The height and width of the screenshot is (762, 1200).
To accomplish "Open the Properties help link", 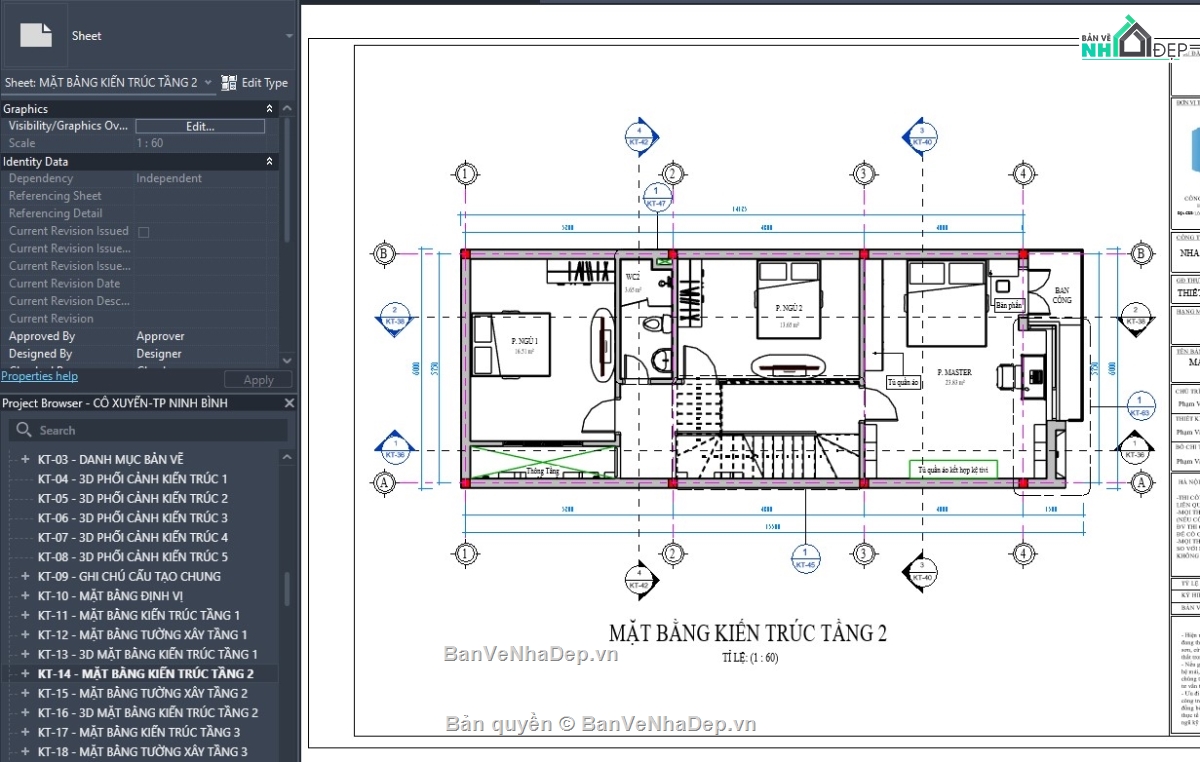I will [x=39, y=376].
